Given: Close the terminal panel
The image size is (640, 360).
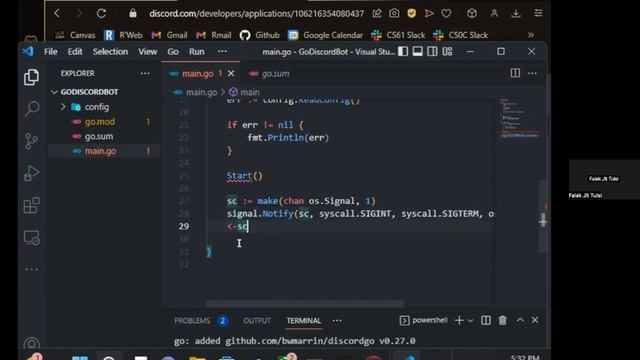Looking at the screenshot, I should (x=535, y=320).
